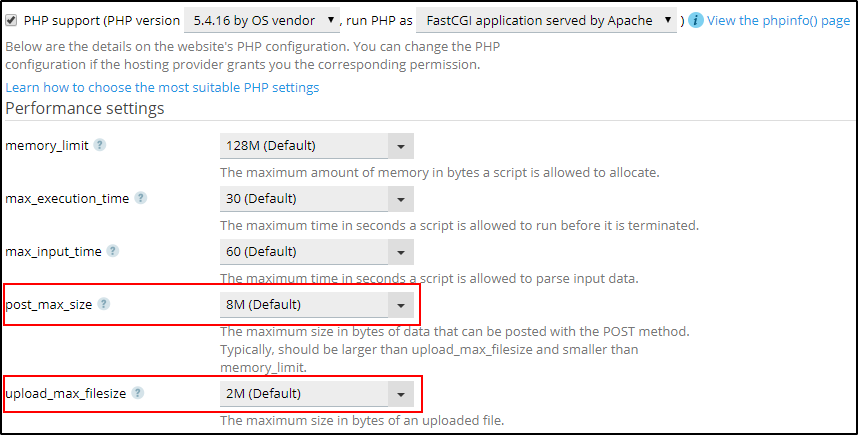Click help icon next to upload_max_filesize

pyautogui.click(x=138, y=393)
